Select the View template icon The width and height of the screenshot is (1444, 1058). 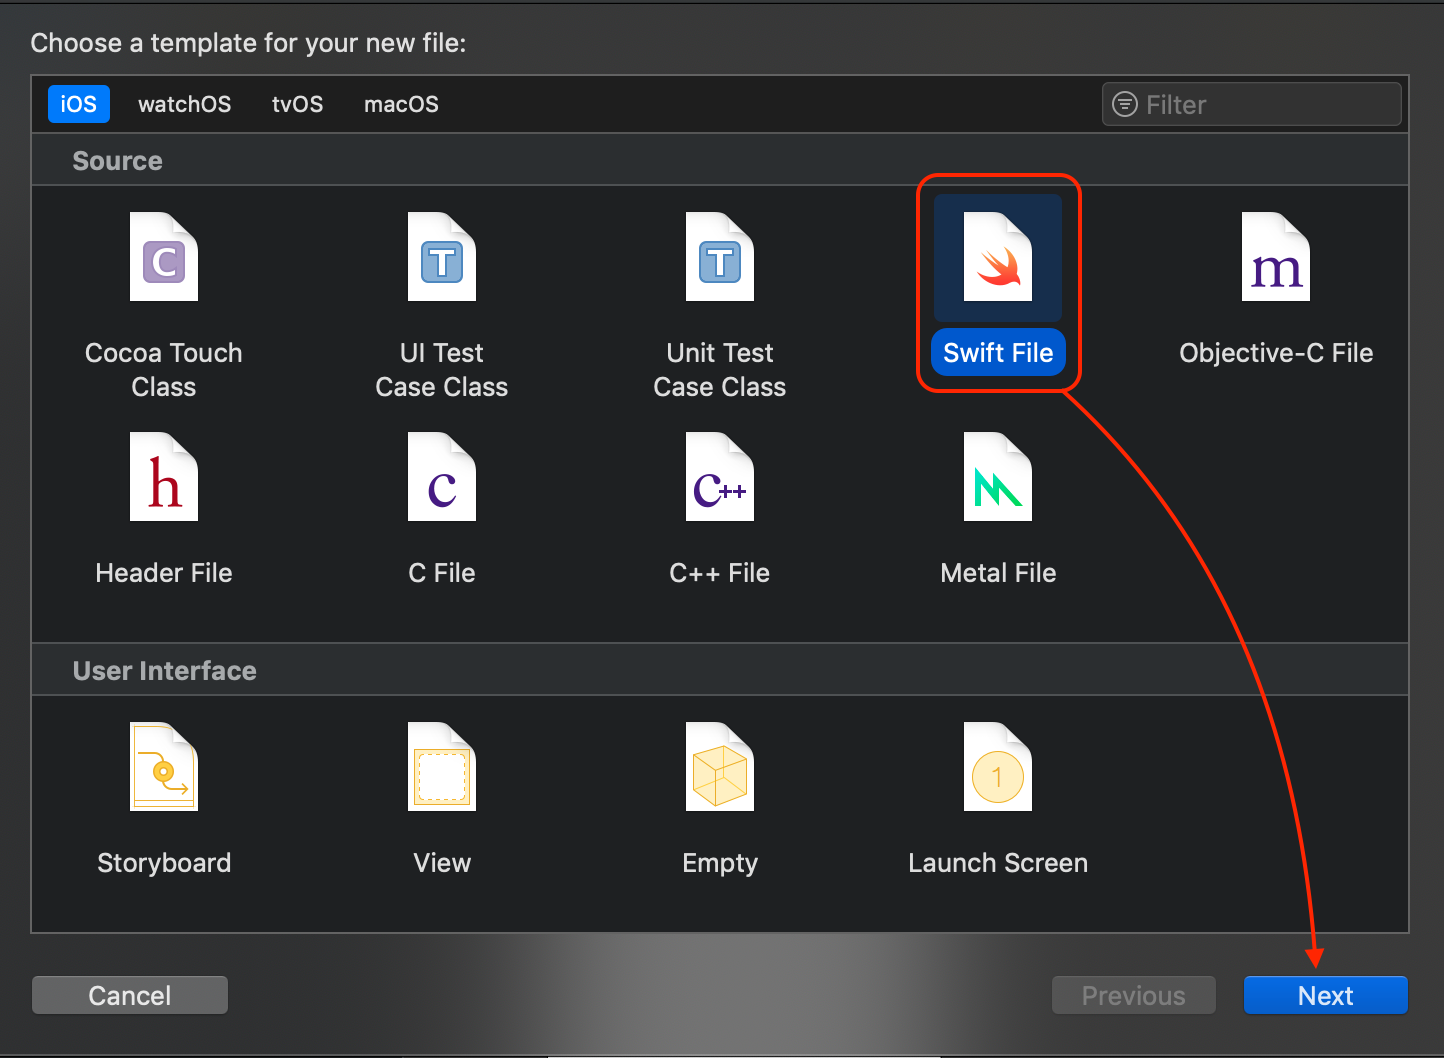(x=442, y=767)
